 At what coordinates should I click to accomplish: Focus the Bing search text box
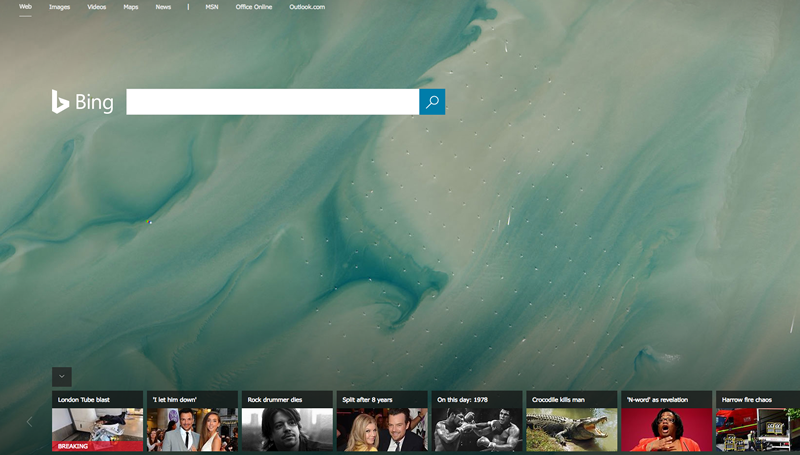click(272, 102)
